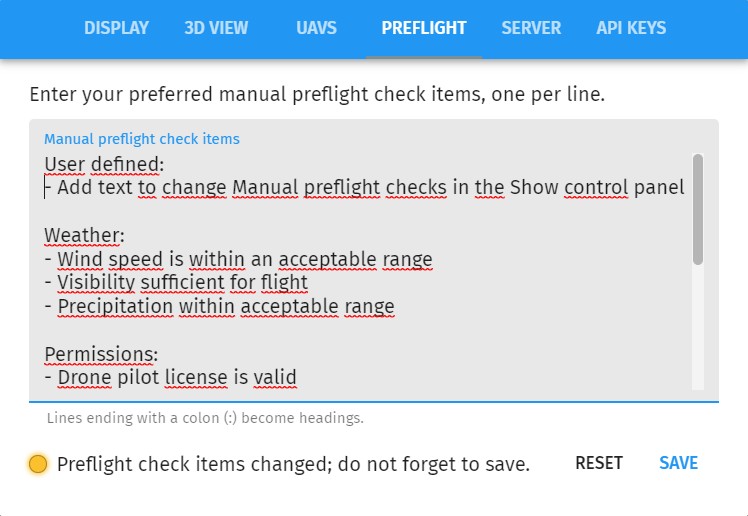748x516 pixels.
Task: Place cursor in the 'User defined:' heading line
Action: point(104,163)
